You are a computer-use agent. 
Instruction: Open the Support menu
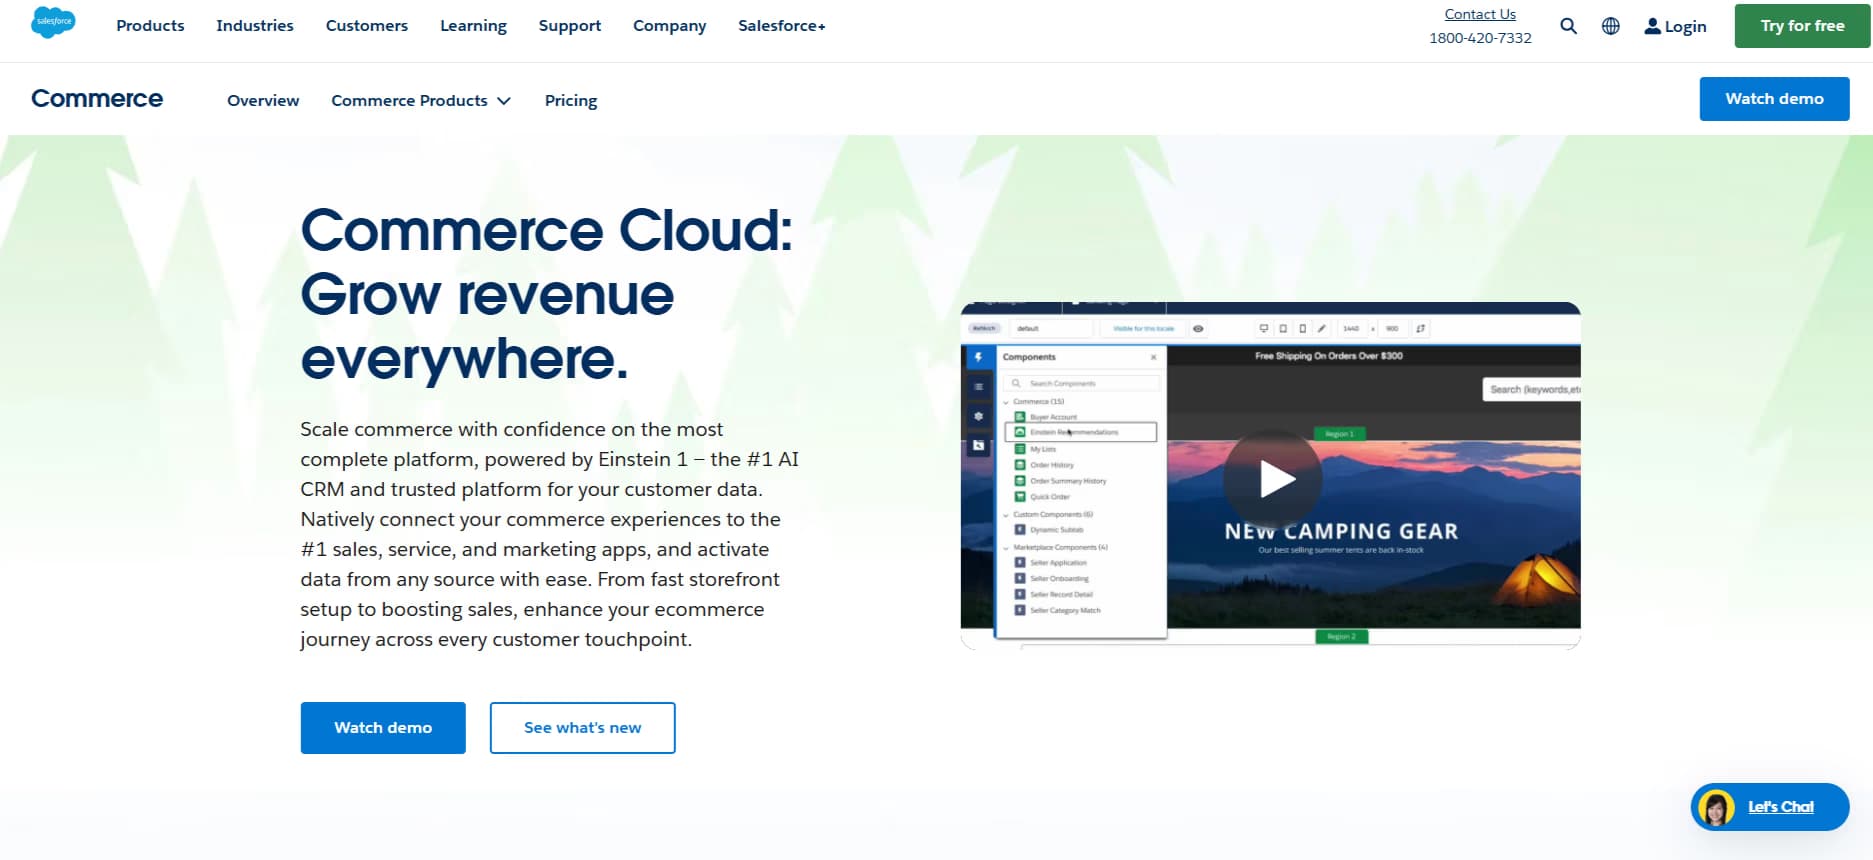coord(570,26)
